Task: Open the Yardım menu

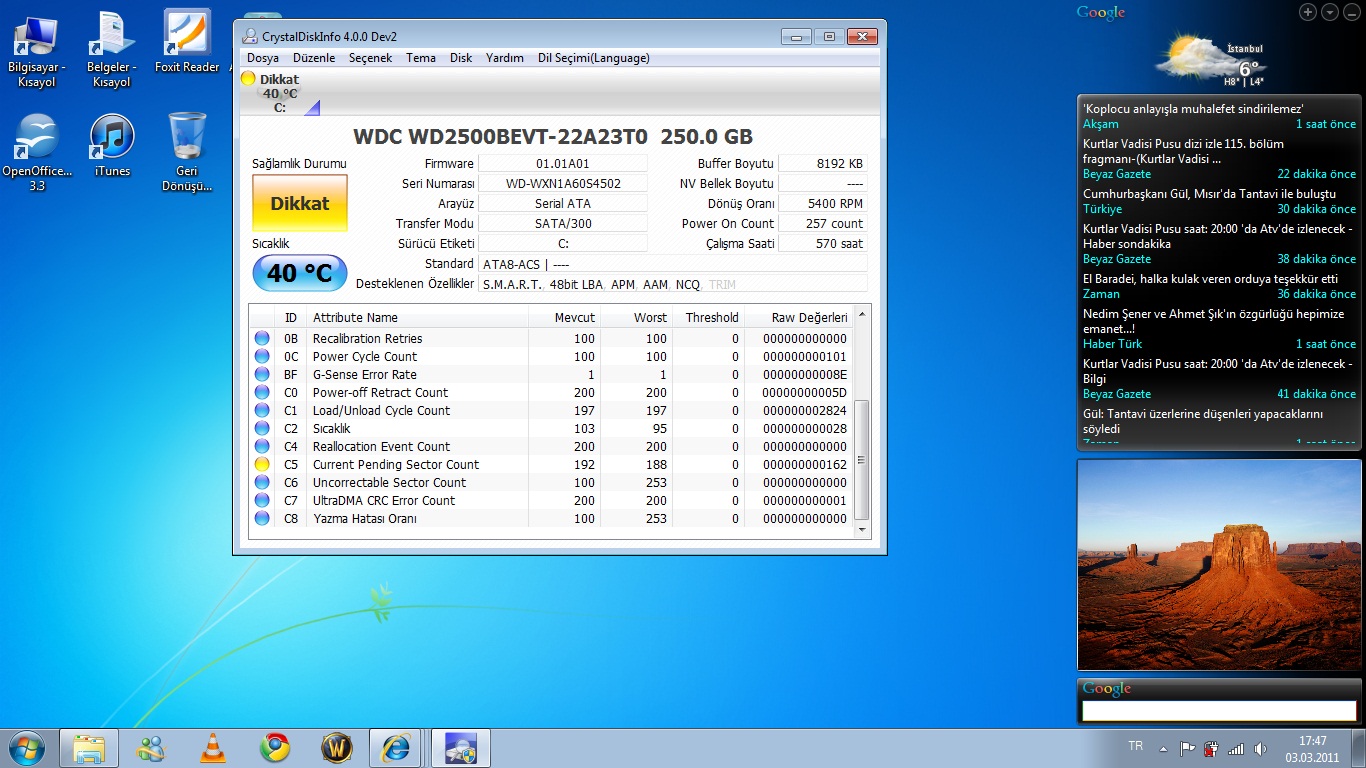Action: point(505,58)
